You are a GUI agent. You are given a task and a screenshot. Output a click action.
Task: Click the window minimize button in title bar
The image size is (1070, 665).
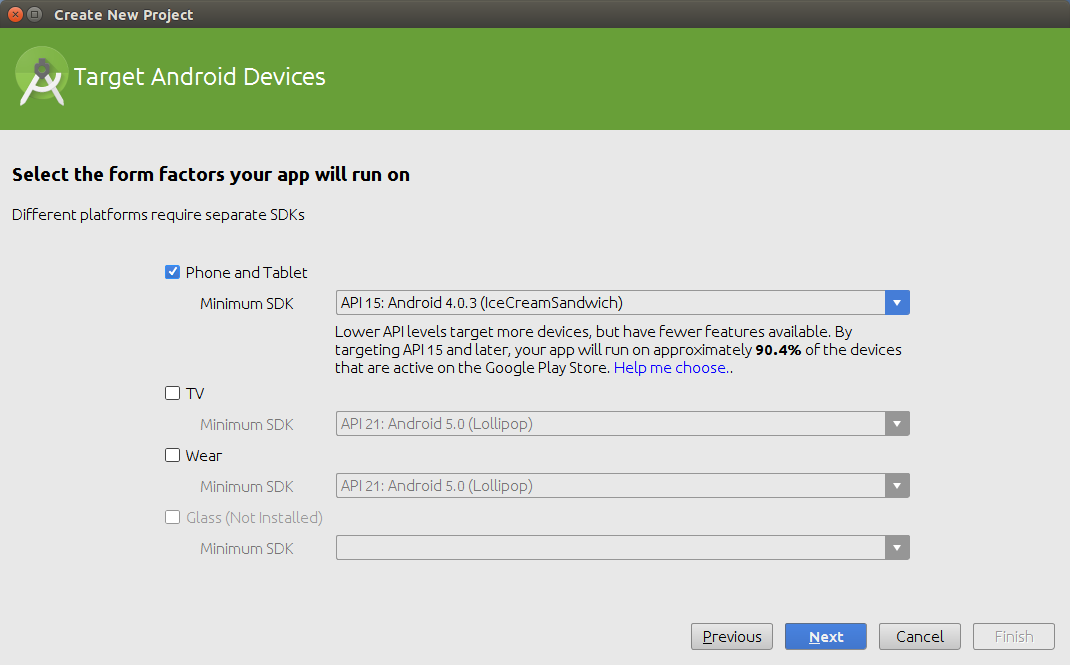35,15
